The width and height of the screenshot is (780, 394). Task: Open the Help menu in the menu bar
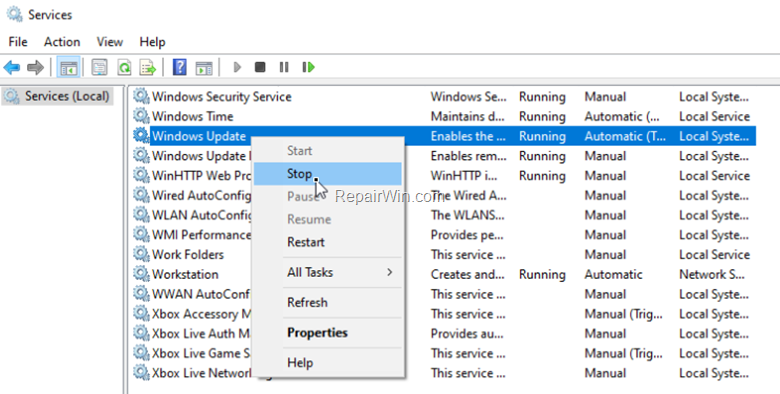tap(152, 42)
